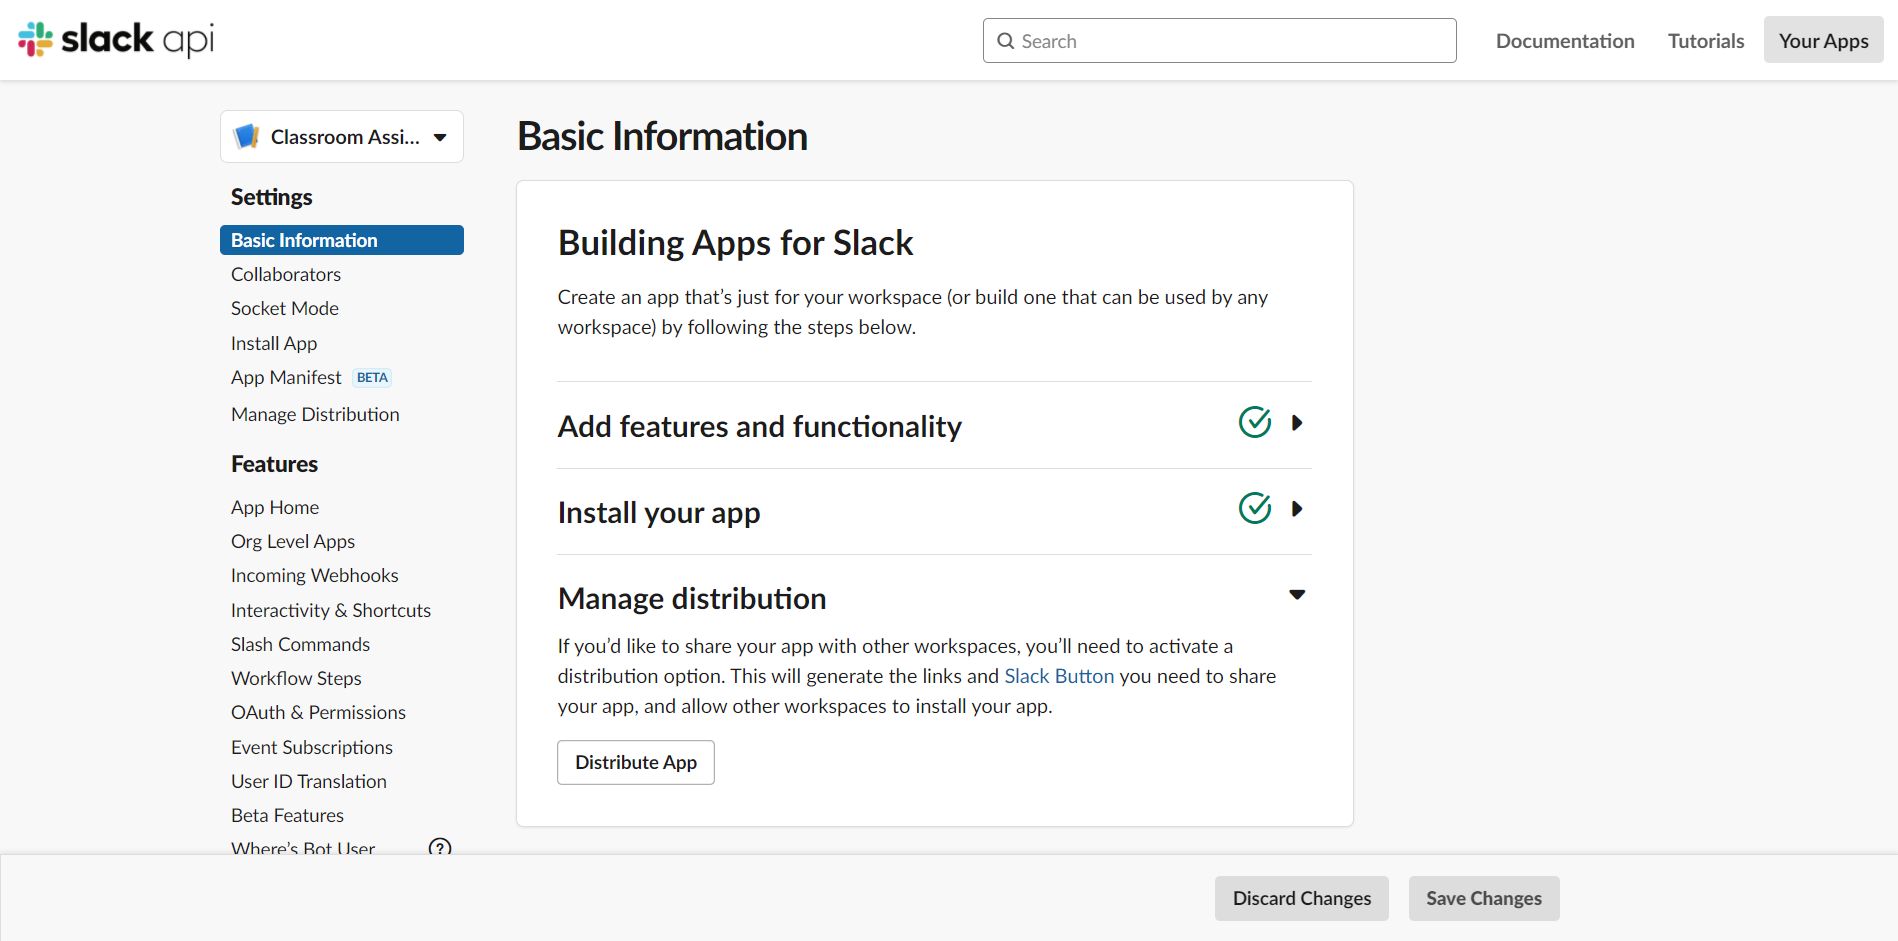Click the Save Changes button

click(x=1484, y=898)
